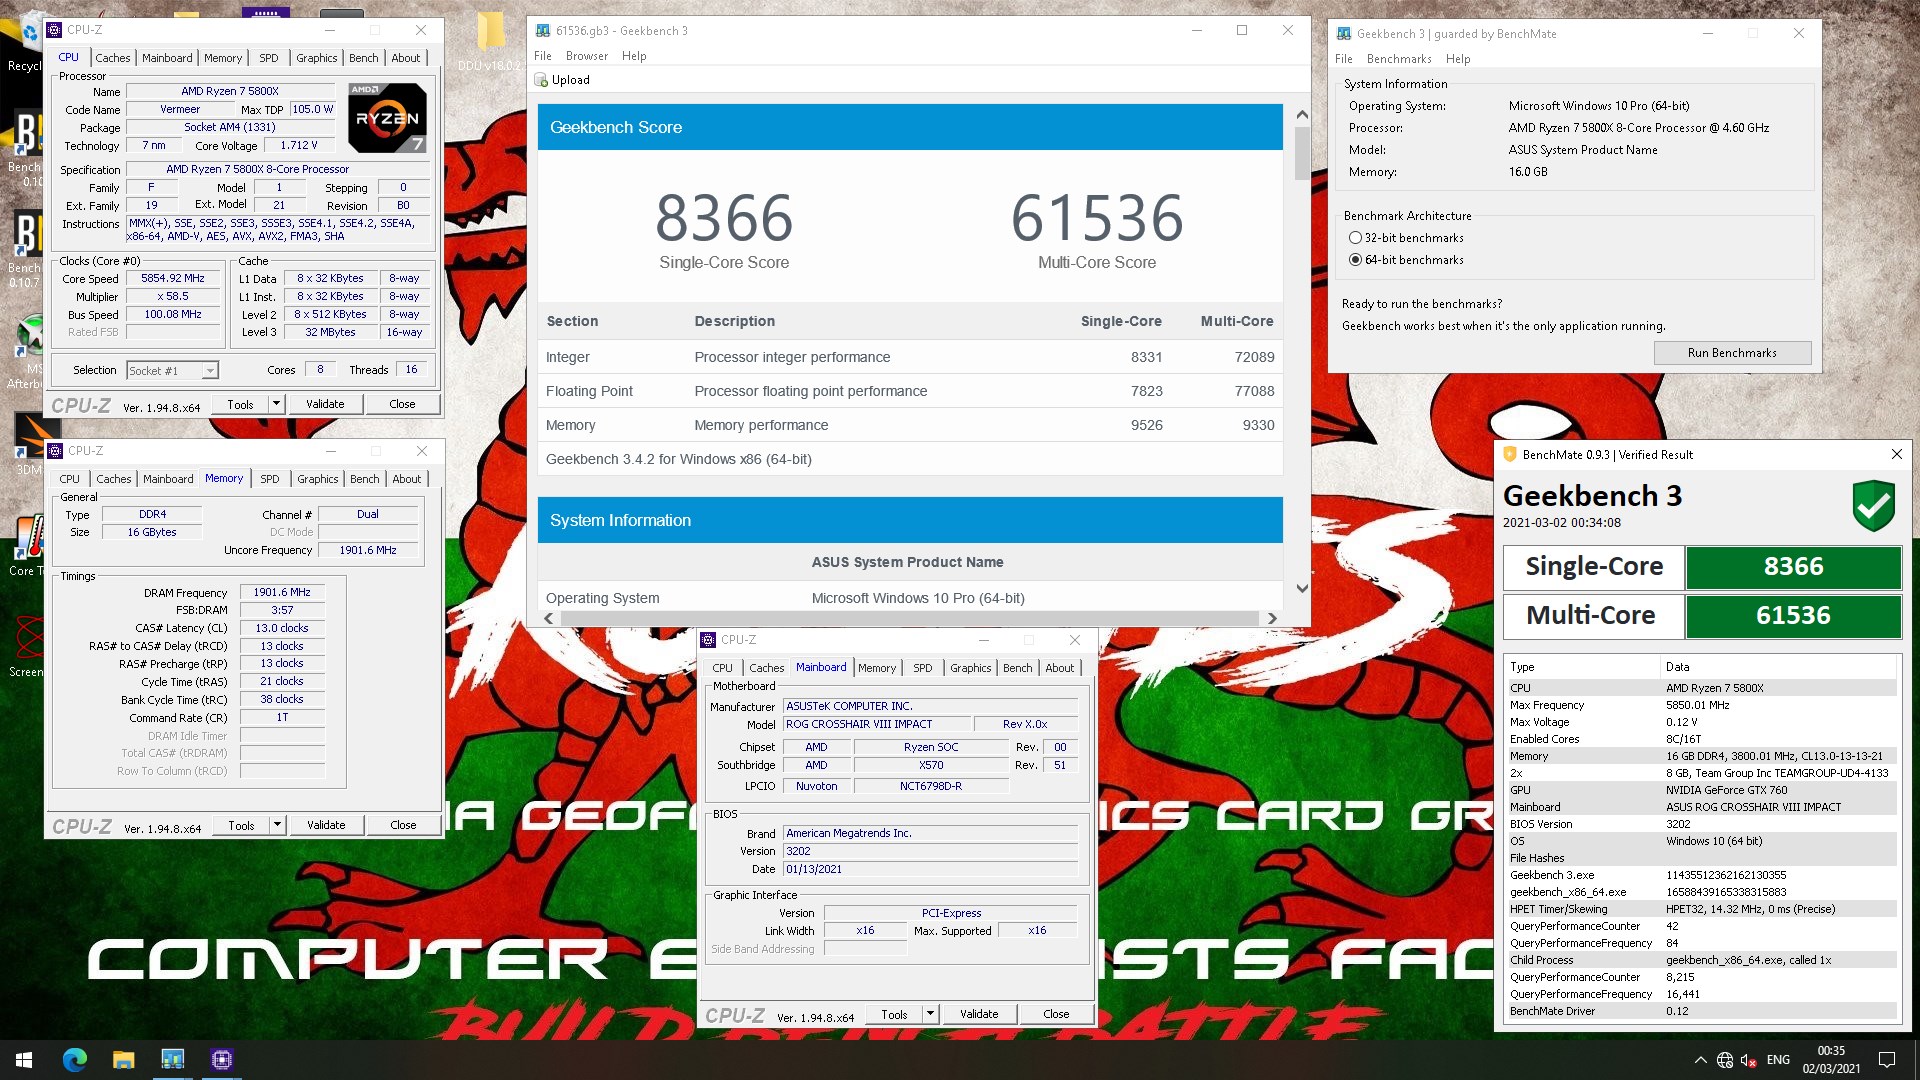Image resolution: width=1920 pixels, height=1080 pixels.
Task: Click the 'Floating Point' row in Geekbench results
Action: pyautogui.click(x=910, y=391)
